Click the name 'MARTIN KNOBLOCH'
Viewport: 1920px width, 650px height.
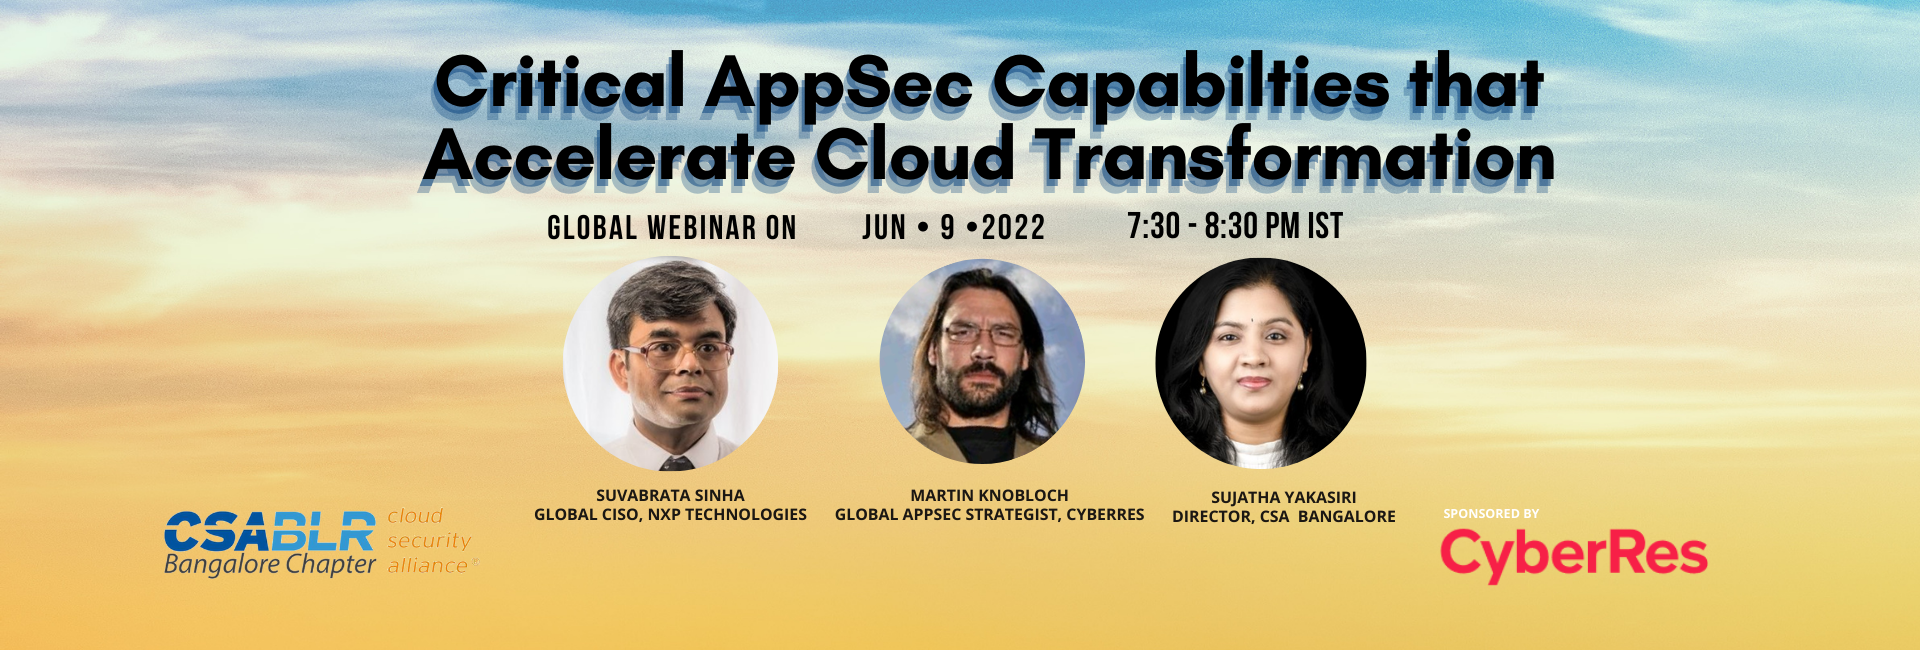click(x=989, y=495)
